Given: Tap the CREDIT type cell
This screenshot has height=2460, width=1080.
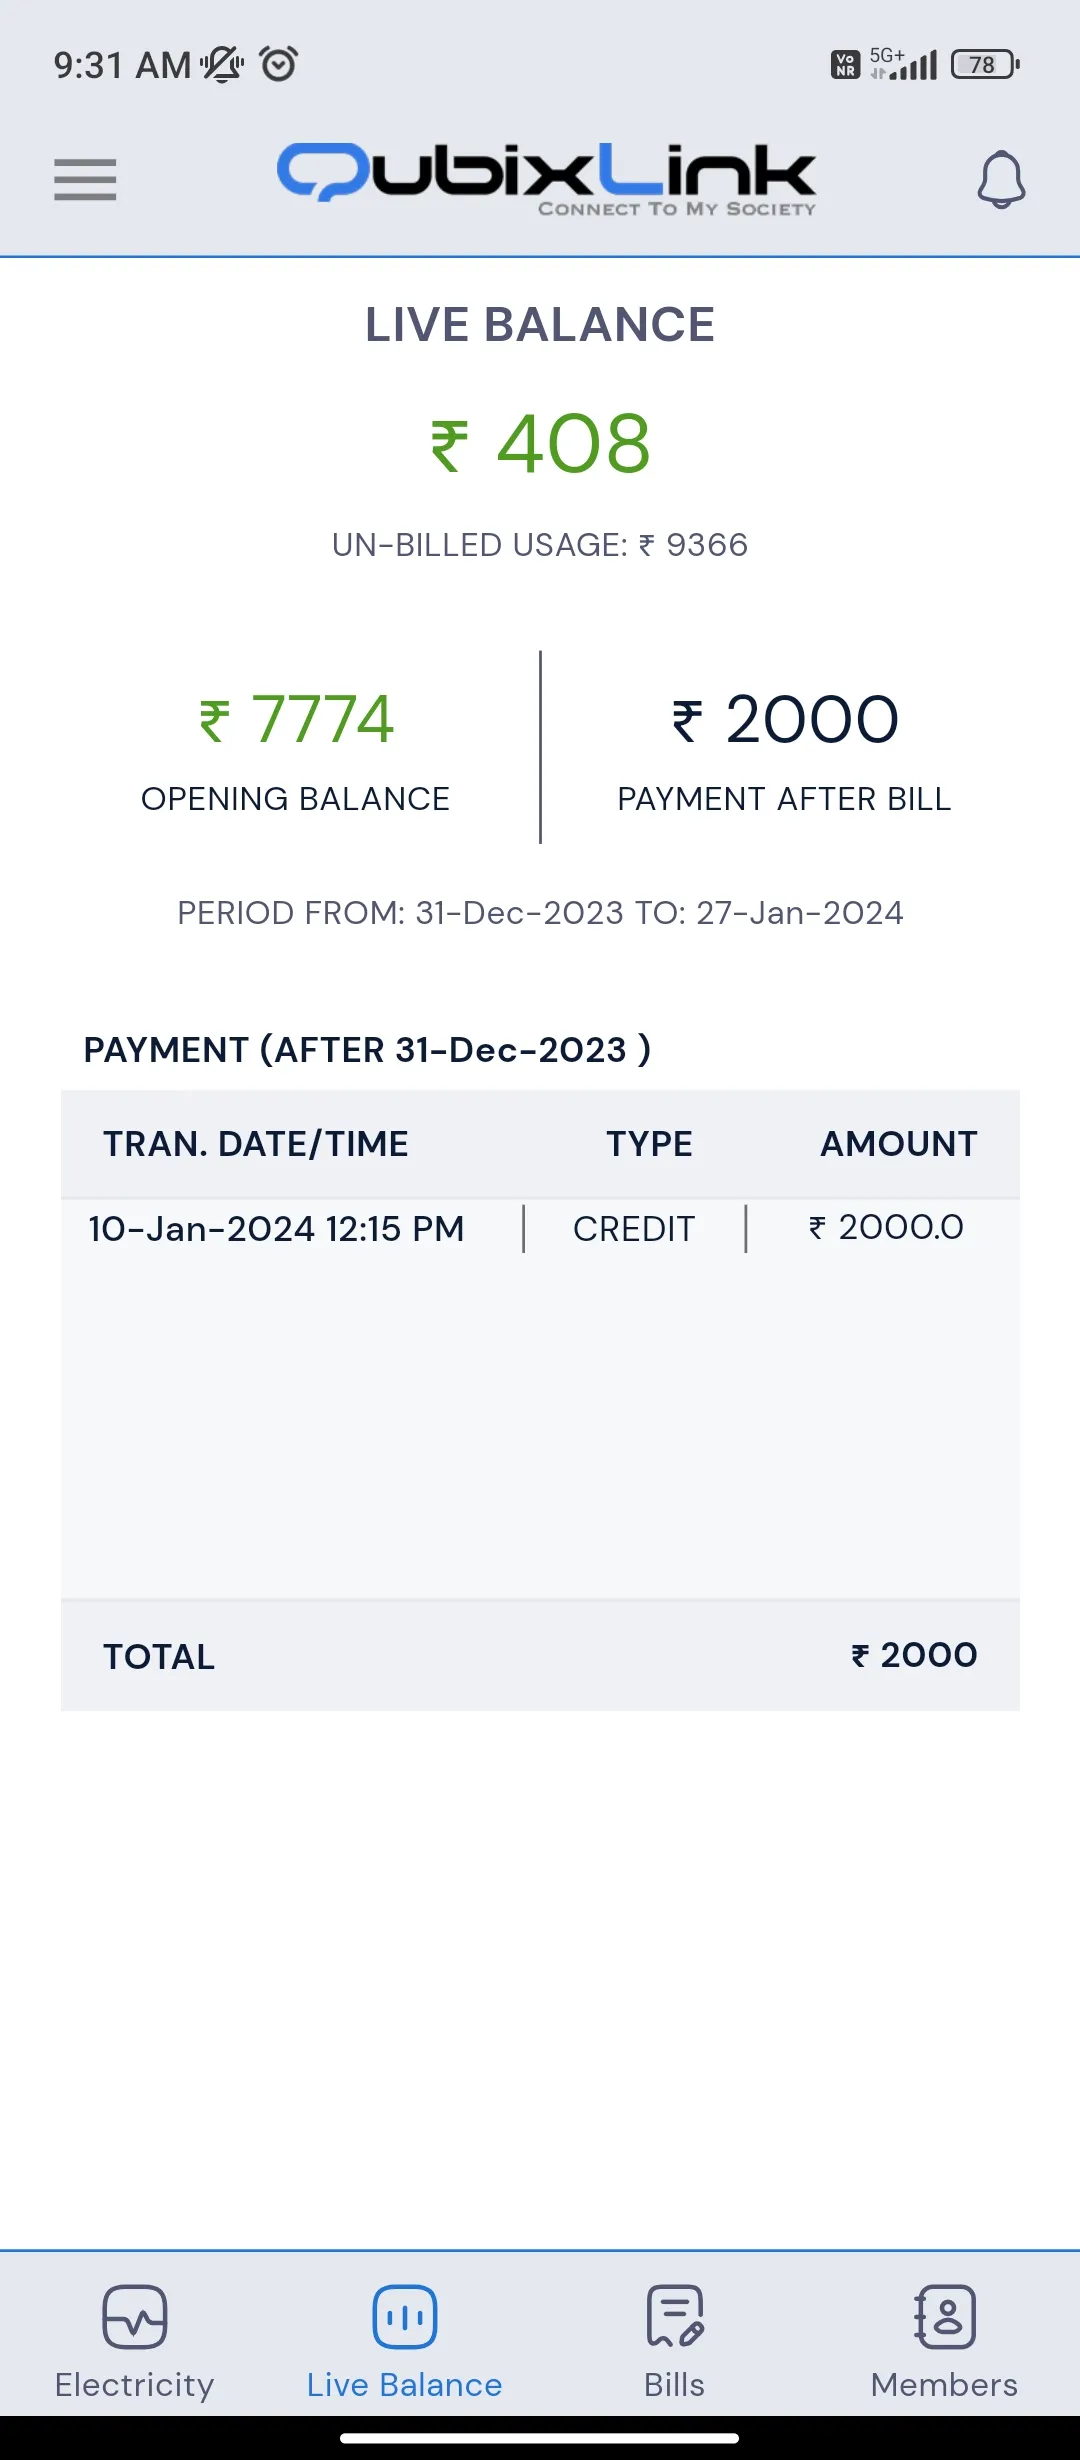Looking at the screenshot, I should tap(634, 1229).
